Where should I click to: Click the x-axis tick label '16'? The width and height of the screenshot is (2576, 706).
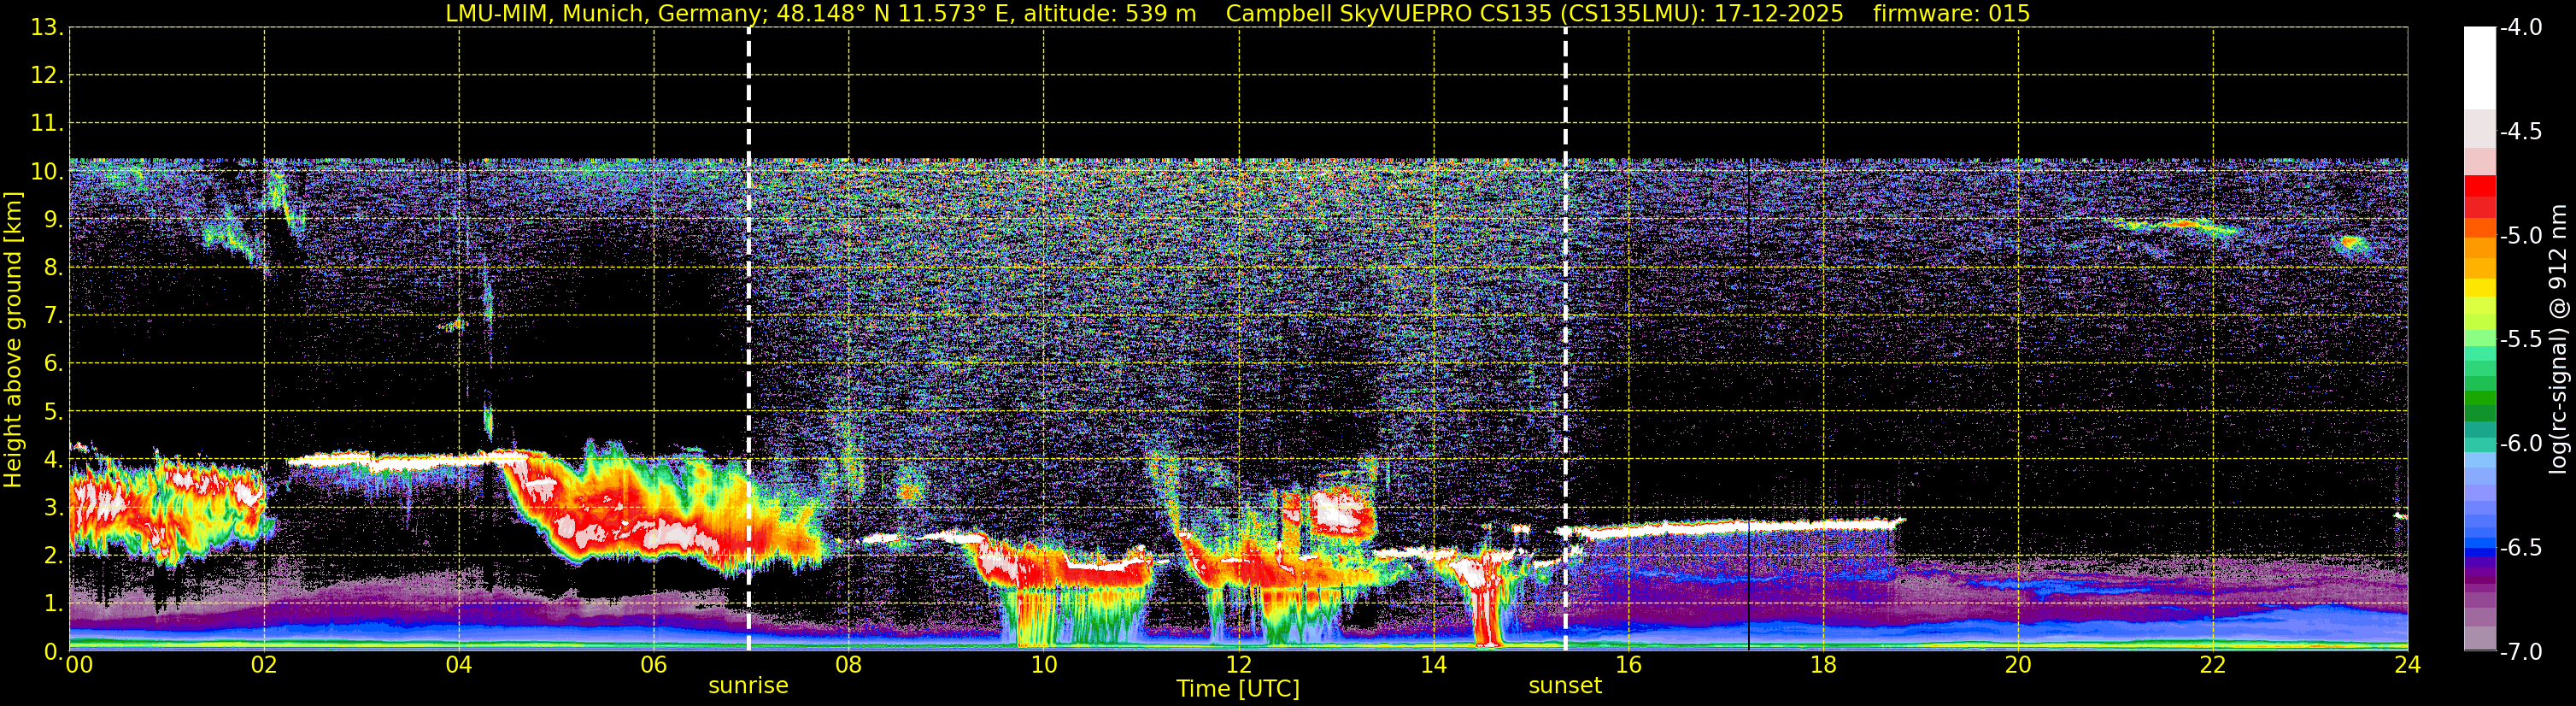(1629, 665)
